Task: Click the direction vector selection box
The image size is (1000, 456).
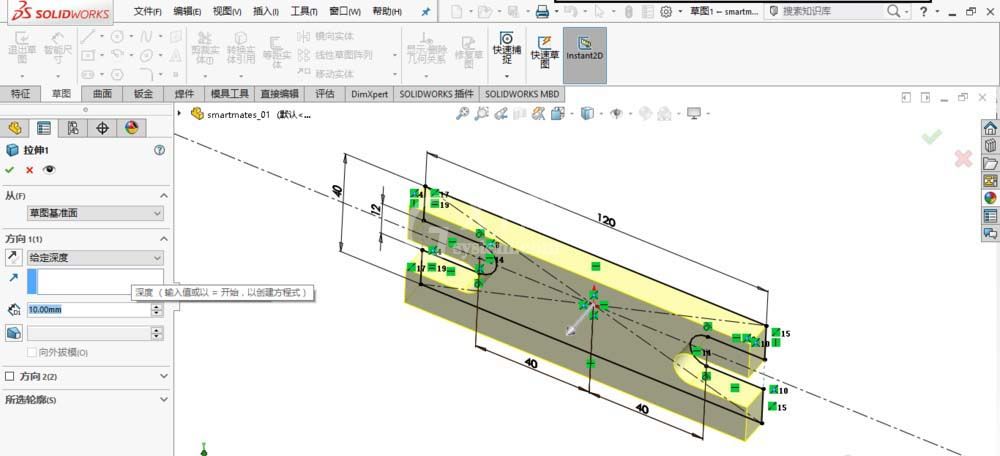Action: (x=95, y=281)
